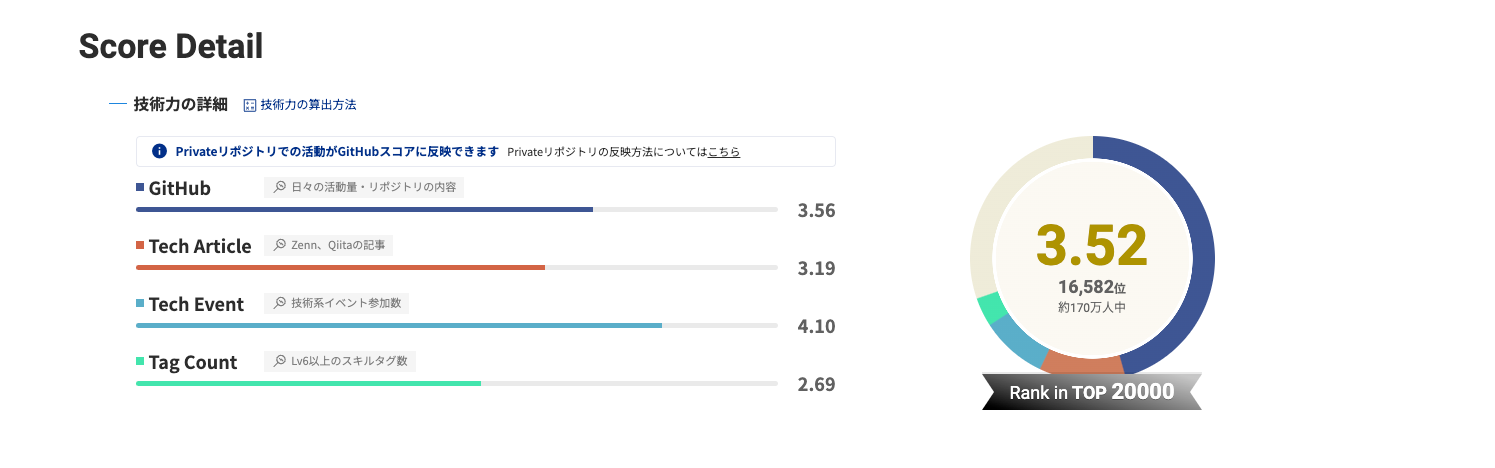Click the Rank in TOP 20000 ribbon
This screenshot has height=468, width=1495.
coord(1092,392)
